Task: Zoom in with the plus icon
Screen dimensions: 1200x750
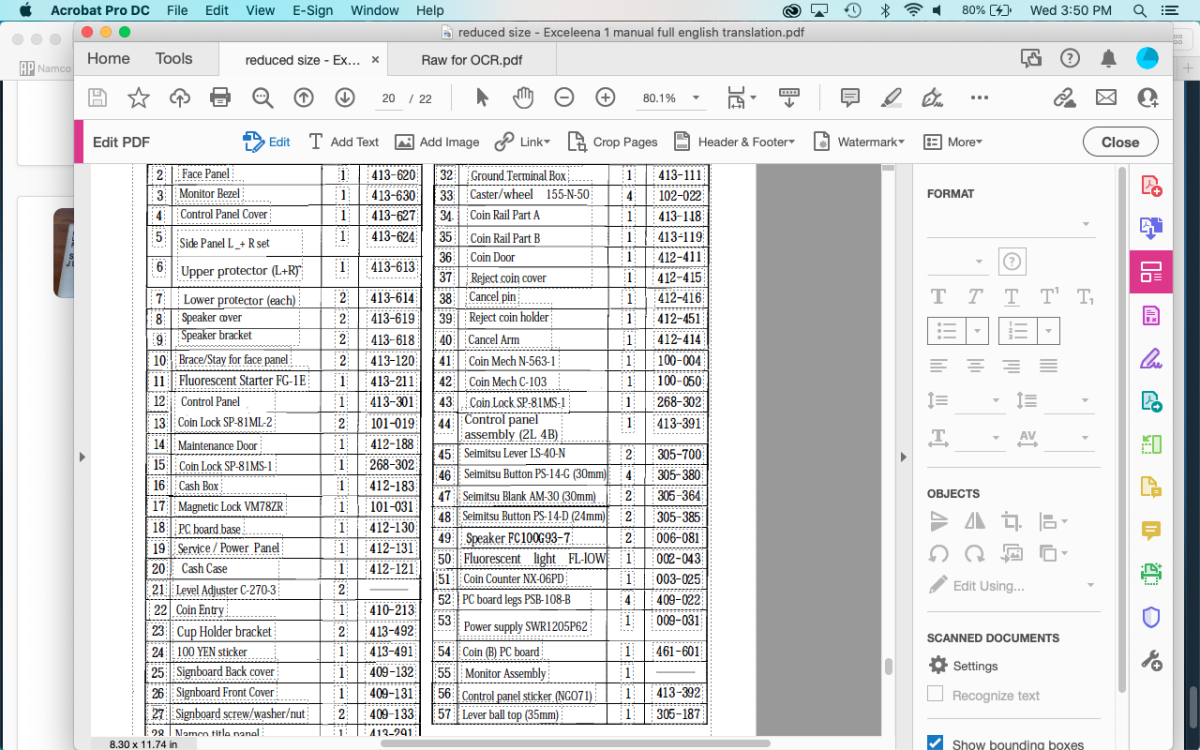Action: [605, 97]
